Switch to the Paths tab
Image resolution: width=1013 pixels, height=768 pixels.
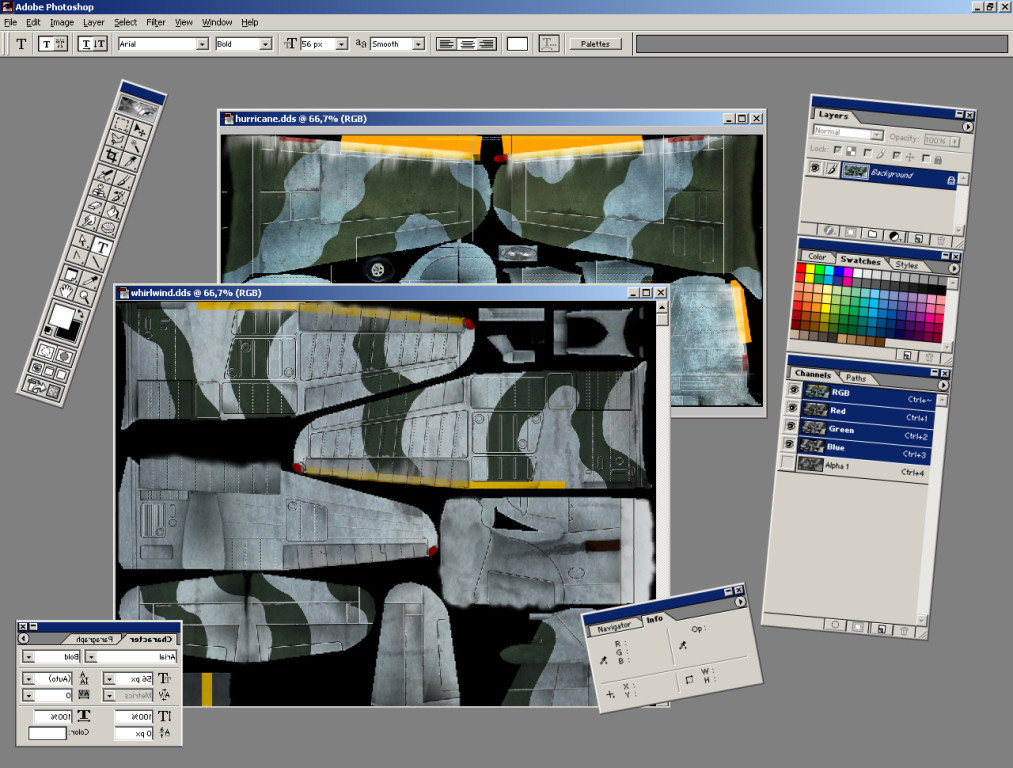[856, 378]
